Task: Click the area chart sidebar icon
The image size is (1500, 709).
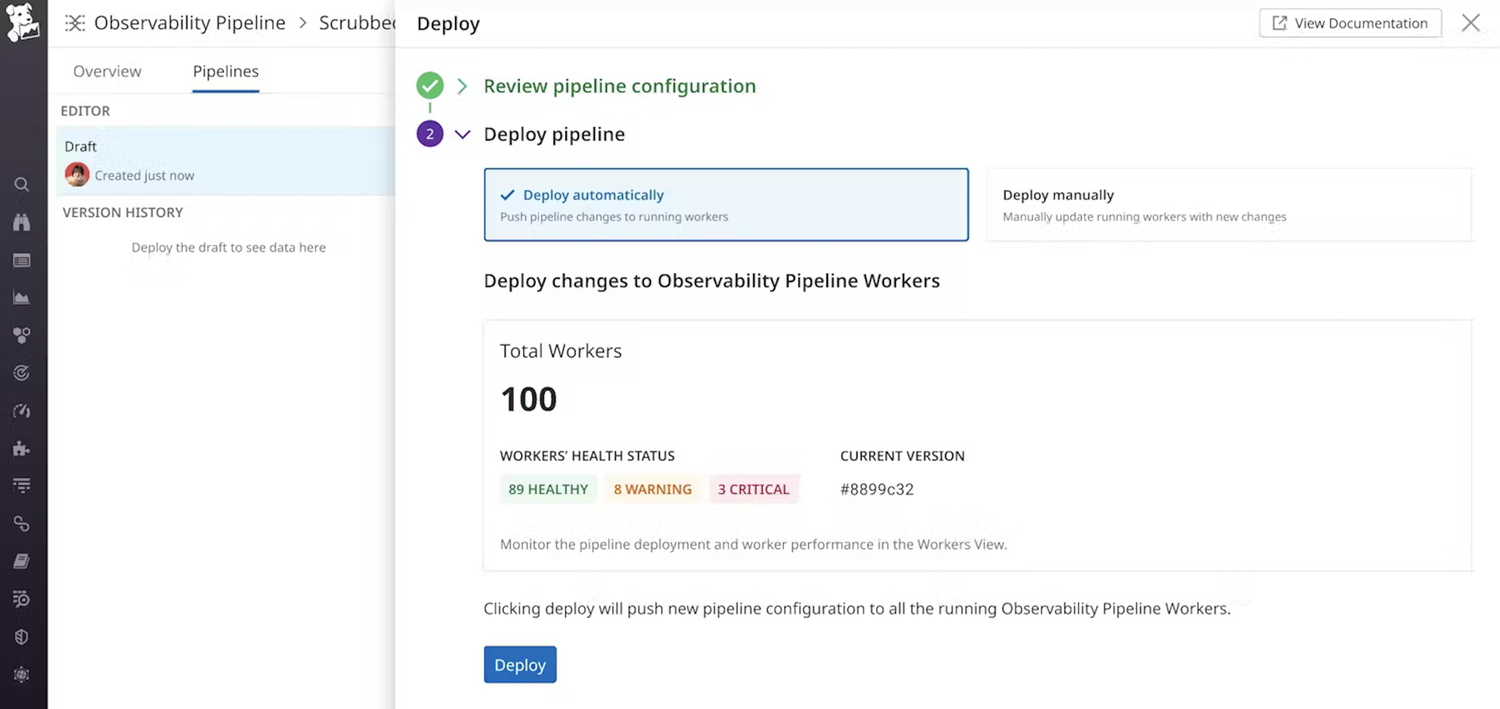Action: coord(22,298)
